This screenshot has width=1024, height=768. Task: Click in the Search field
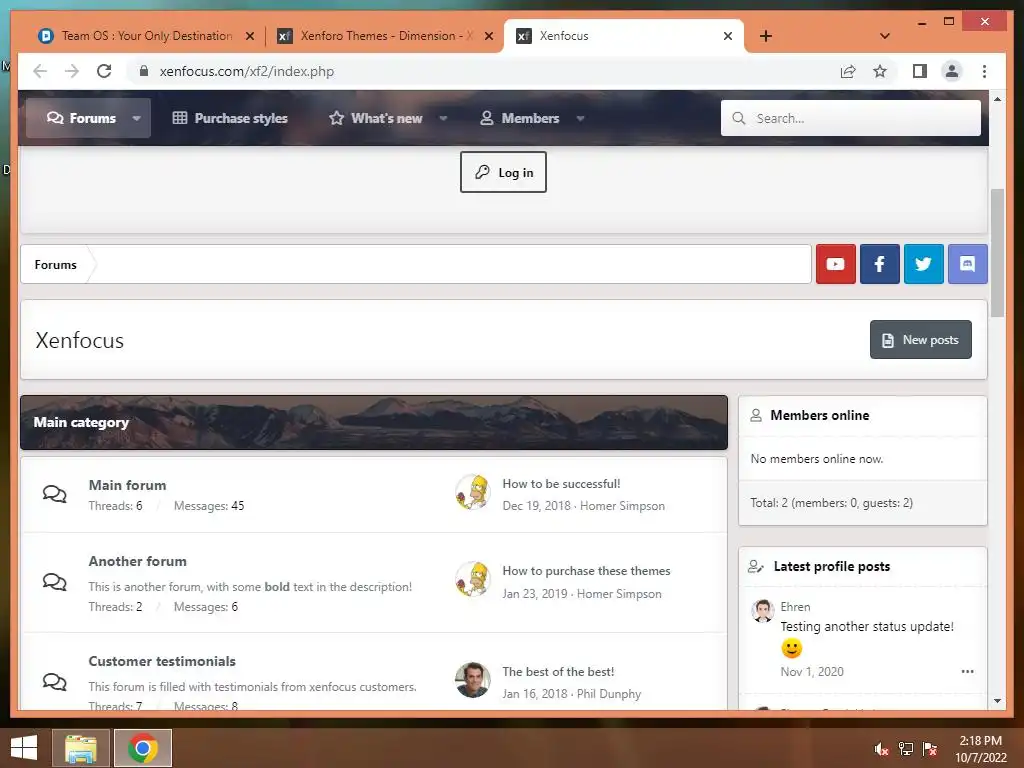(x=850, y=118)
